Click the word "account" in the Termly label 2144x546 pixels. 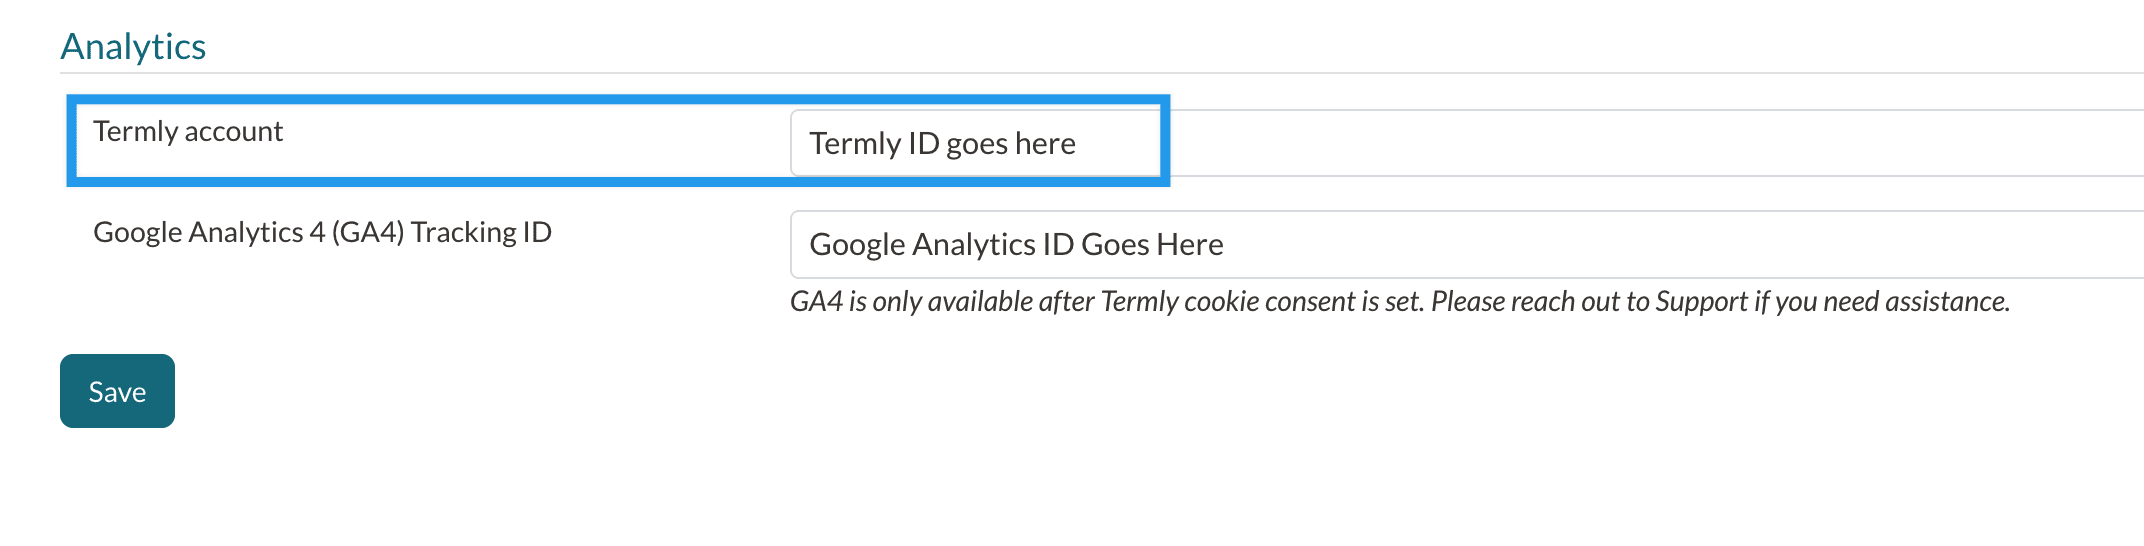[233, 131]
